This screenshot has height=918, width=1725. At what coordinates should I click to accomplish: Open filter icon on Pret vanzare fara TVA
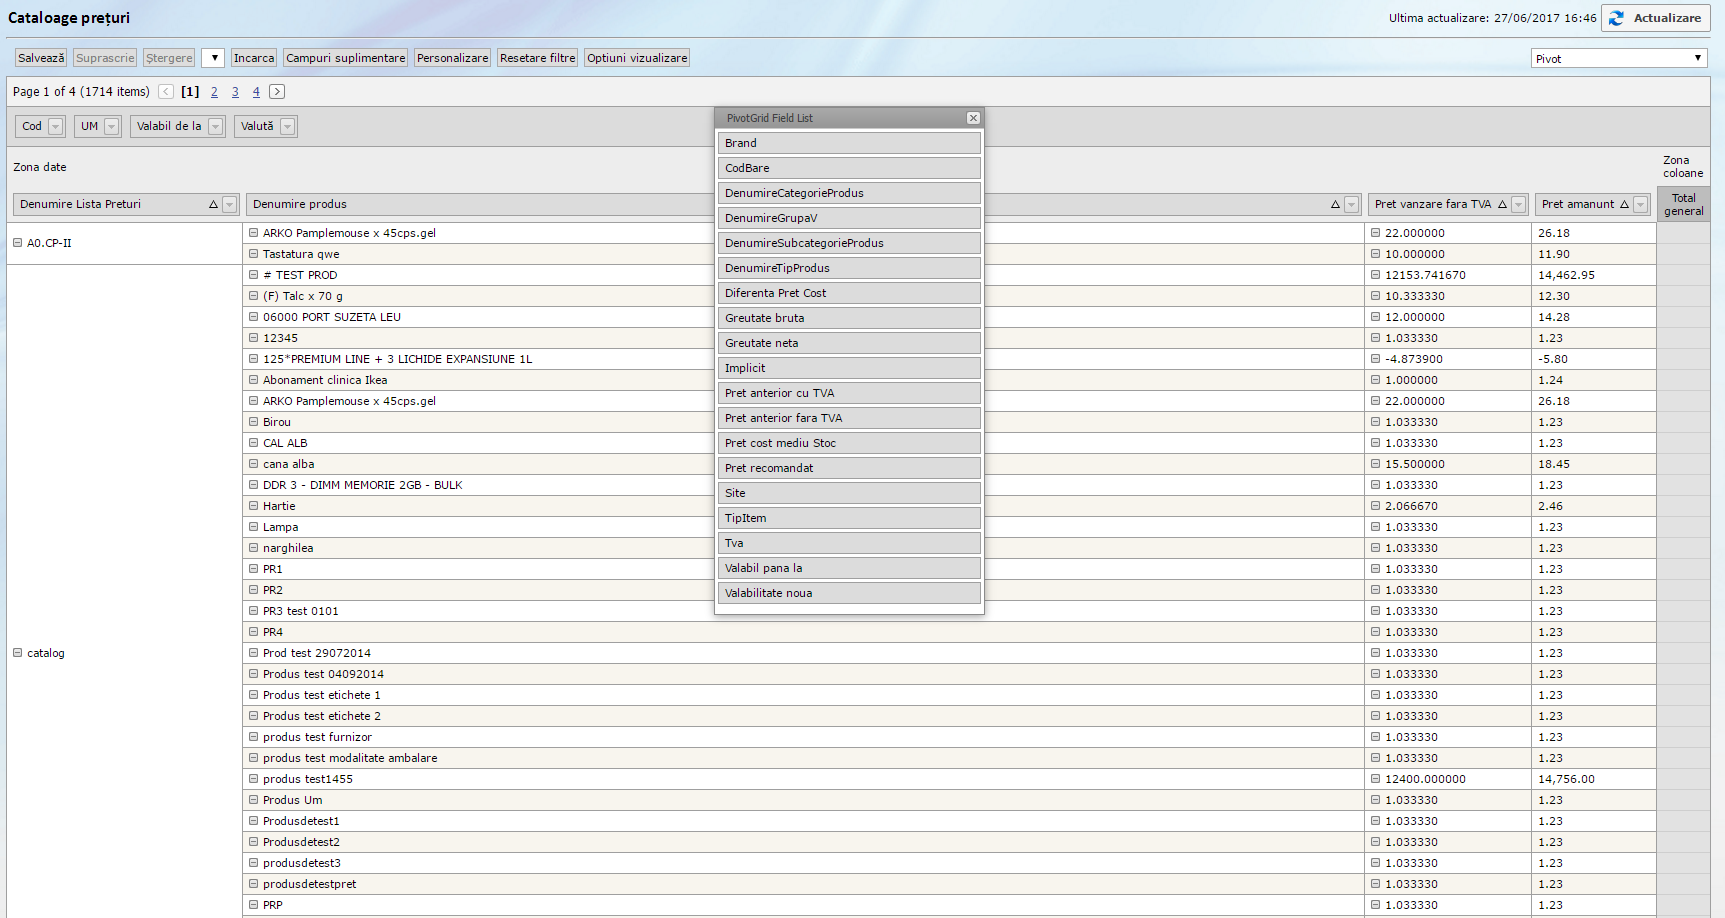point(1518,205)
